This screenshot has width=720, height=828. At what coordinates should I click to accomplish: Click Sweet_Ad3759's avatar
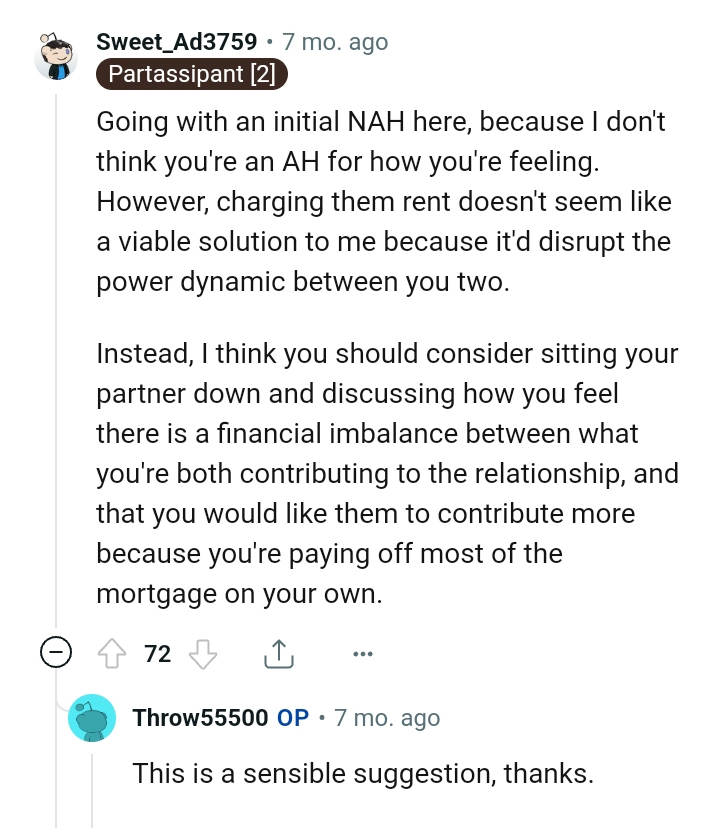(57, 57)
